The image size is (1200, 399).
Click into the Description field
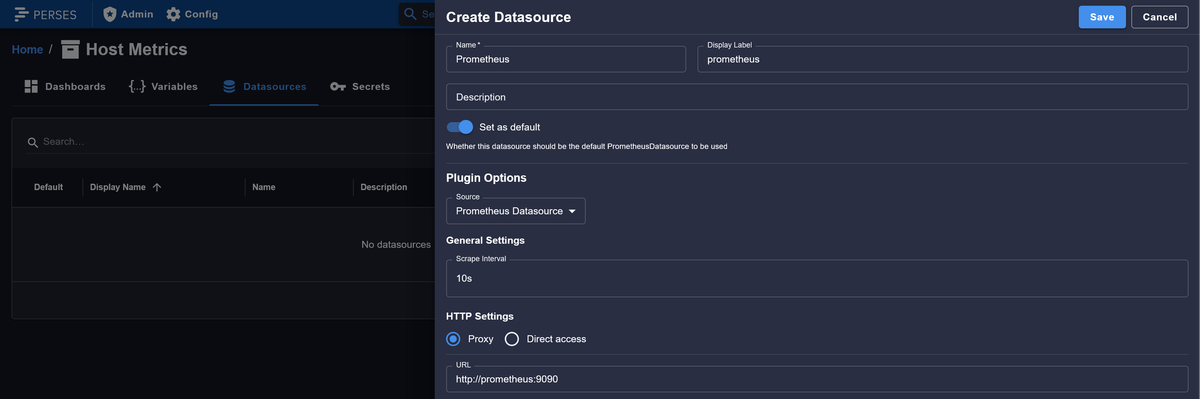tap(817, 97)
